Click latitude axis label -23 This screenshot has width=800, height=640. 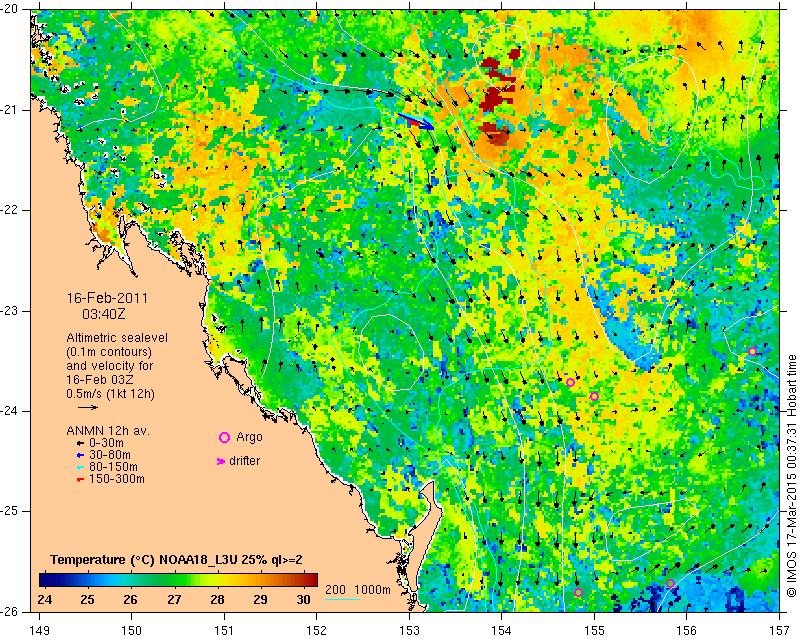pos(11,311)
